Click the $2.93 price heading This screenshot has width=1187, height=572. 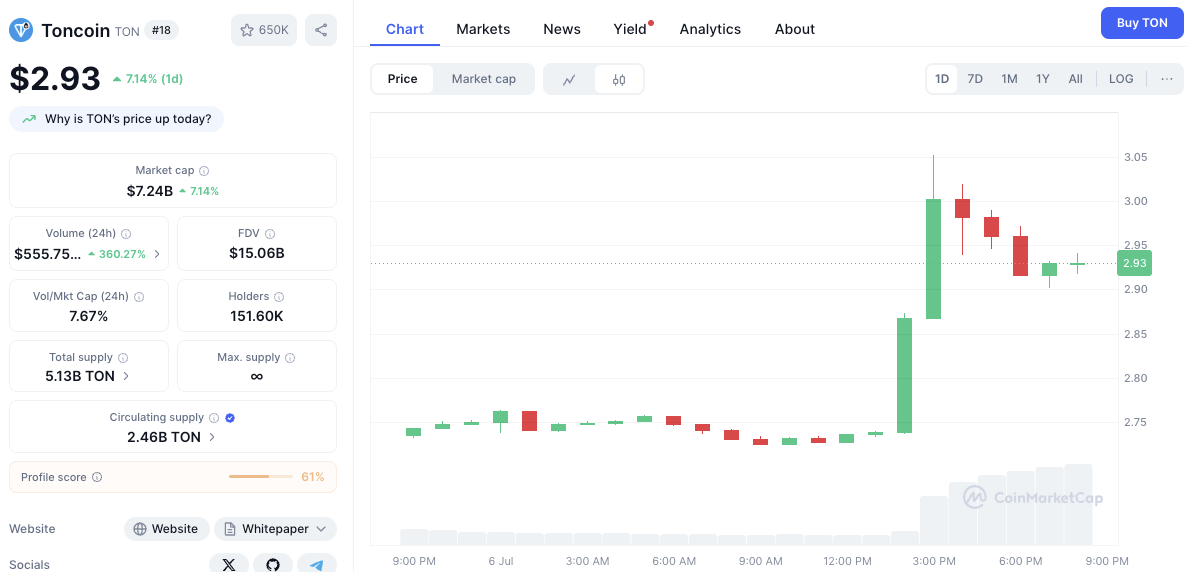55,78
